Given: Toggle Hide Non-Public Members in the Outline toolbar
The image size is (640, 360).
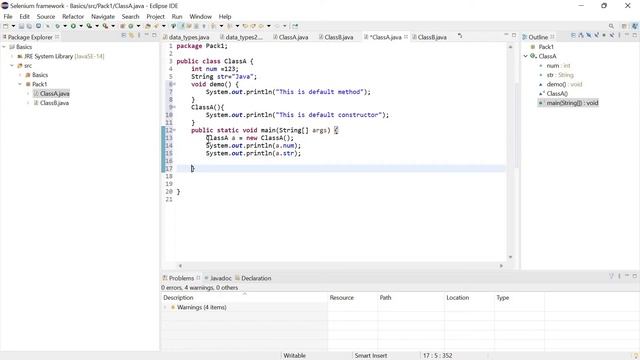Looking at the screenshot, I should [604, 36].
